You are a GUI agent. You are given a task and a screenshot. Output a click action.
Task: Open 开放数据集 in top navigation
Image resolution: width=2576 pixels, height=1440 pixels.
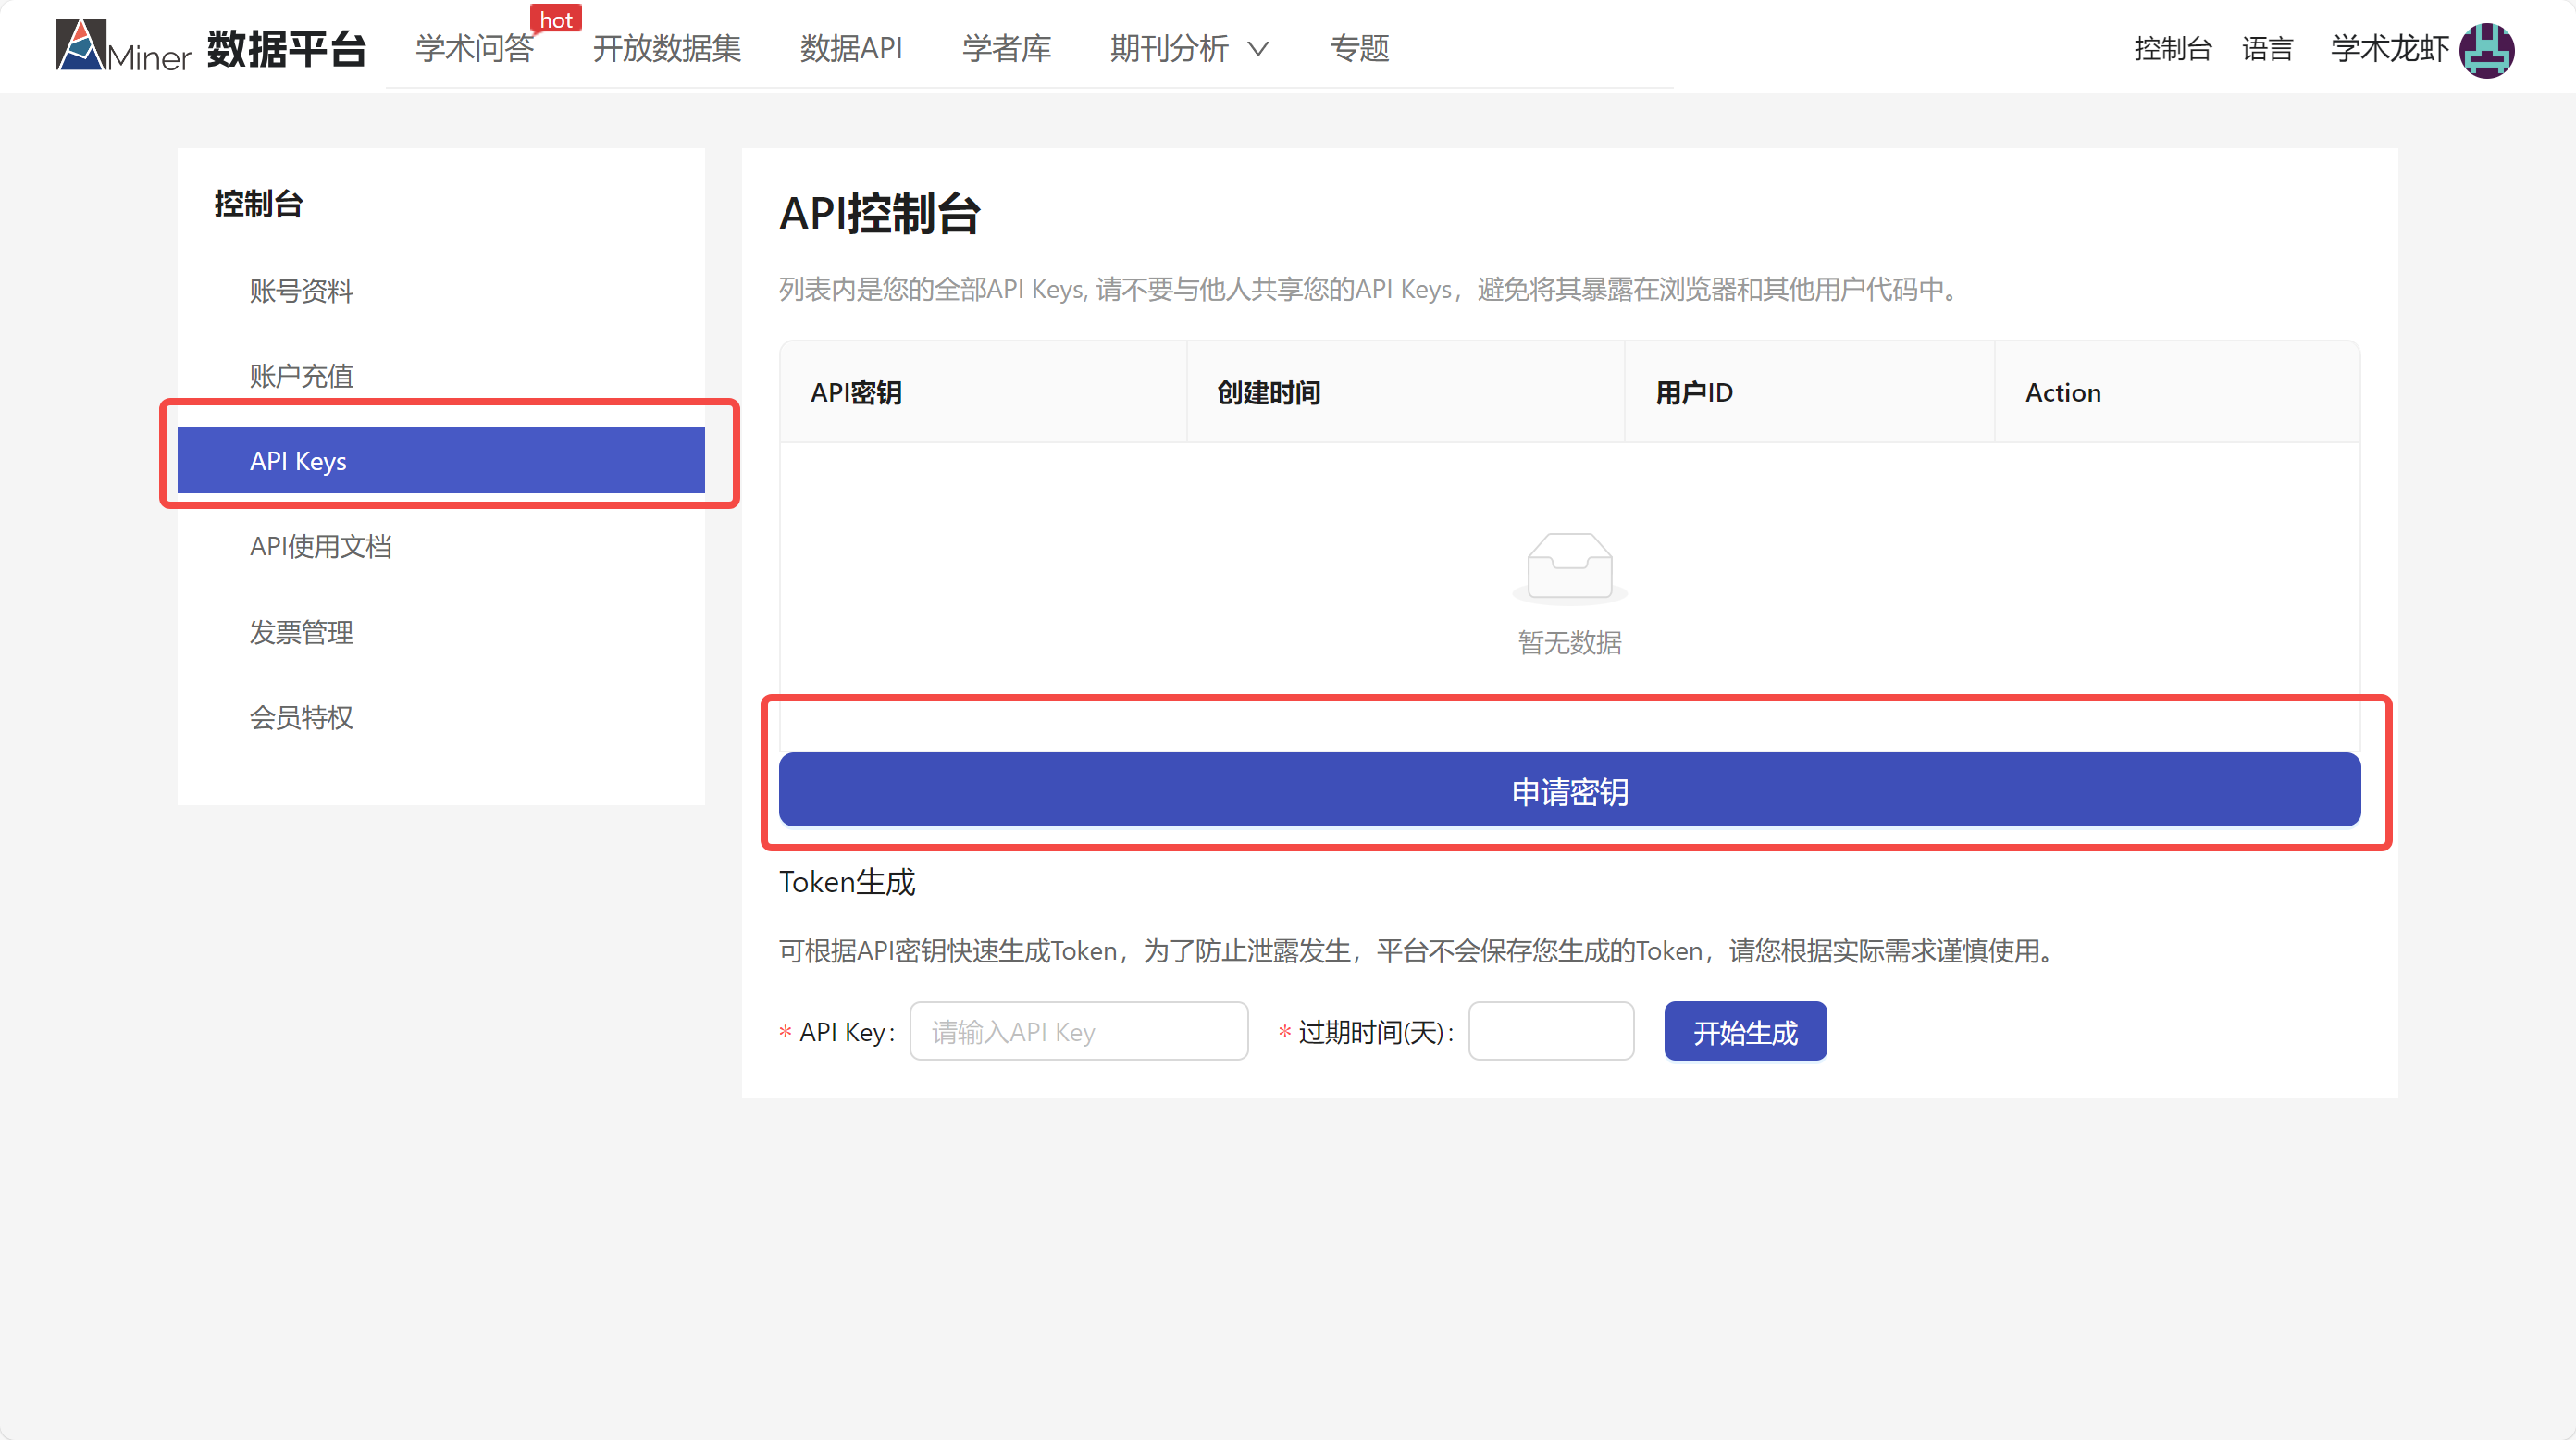click(x=666, y=49)
